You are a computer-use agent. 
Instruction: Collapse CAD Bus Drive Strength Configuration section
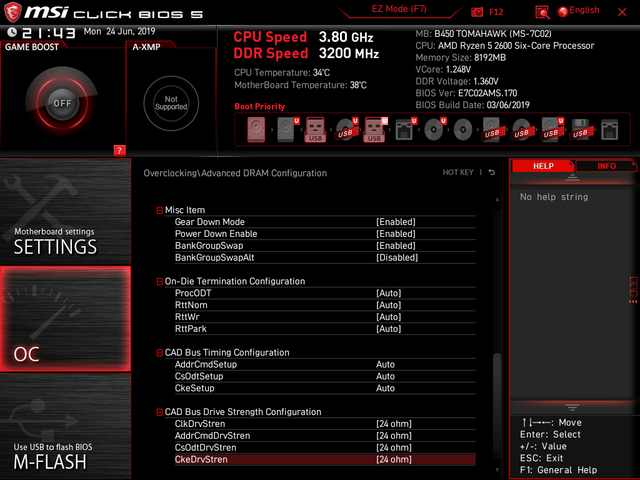tap(160, 412)
